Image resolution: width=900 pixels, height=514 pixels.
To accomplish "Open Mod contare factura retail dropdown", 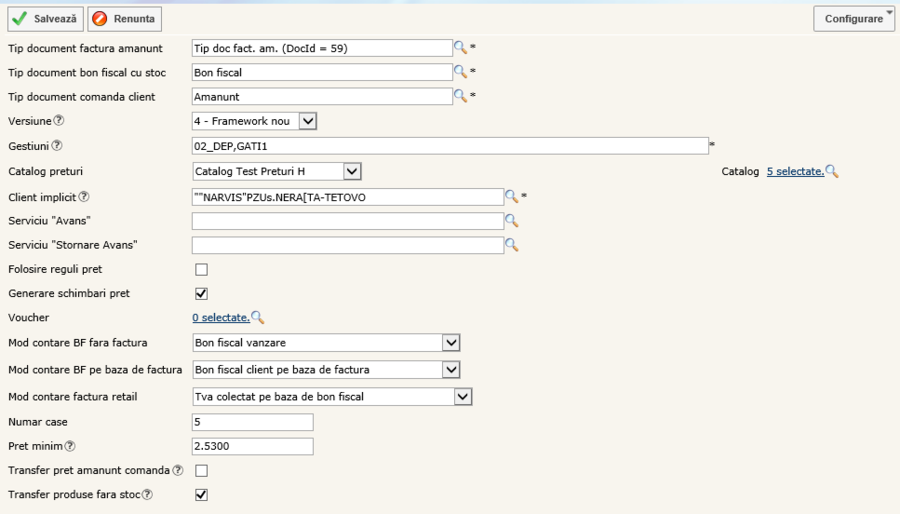I will [x=462, y=397].
